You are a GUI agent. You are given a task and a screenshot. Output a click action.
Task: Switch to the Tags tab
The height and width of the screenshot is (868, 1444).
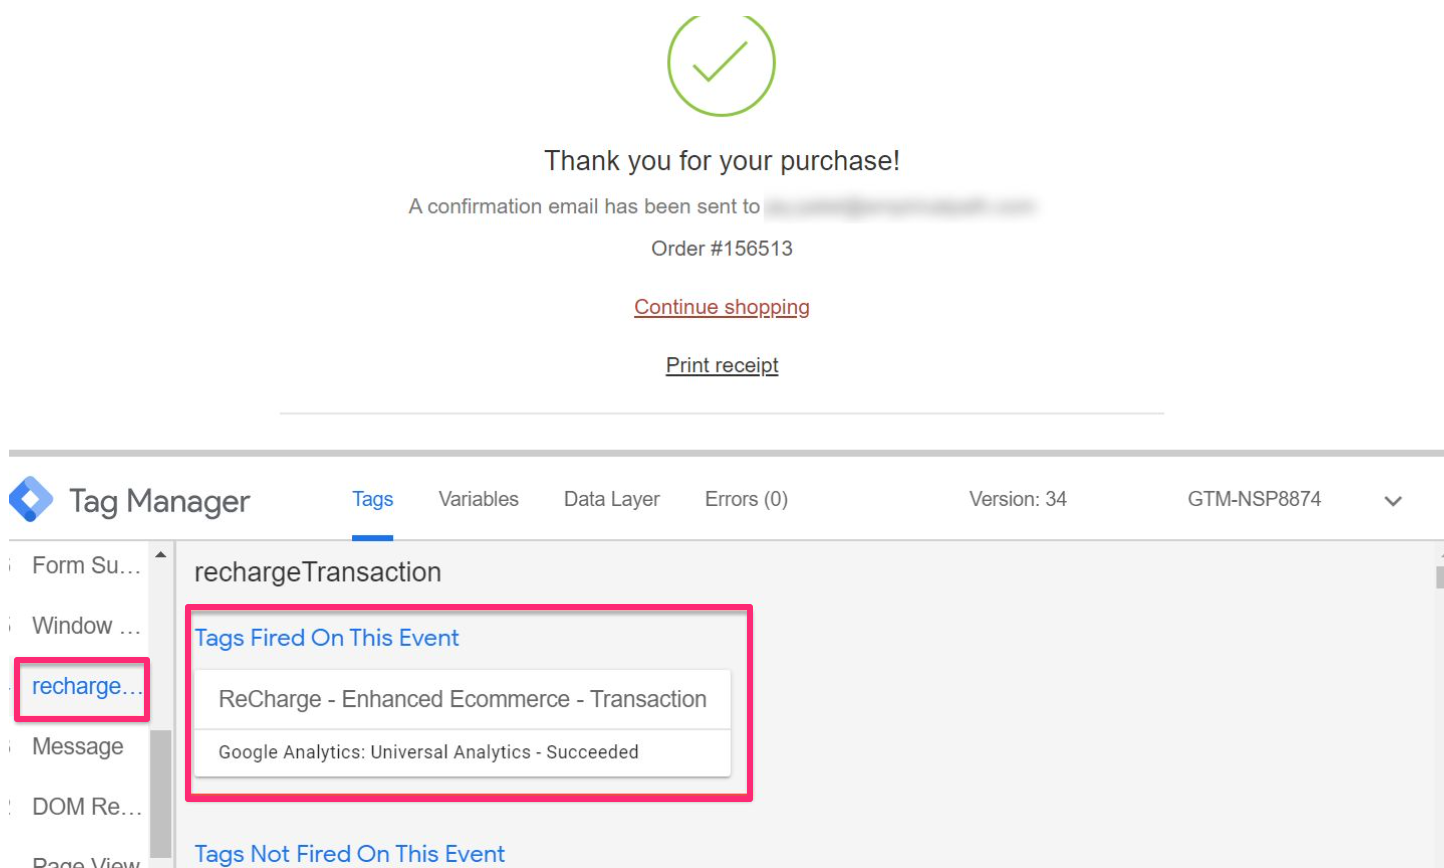[x=373, y=499]
